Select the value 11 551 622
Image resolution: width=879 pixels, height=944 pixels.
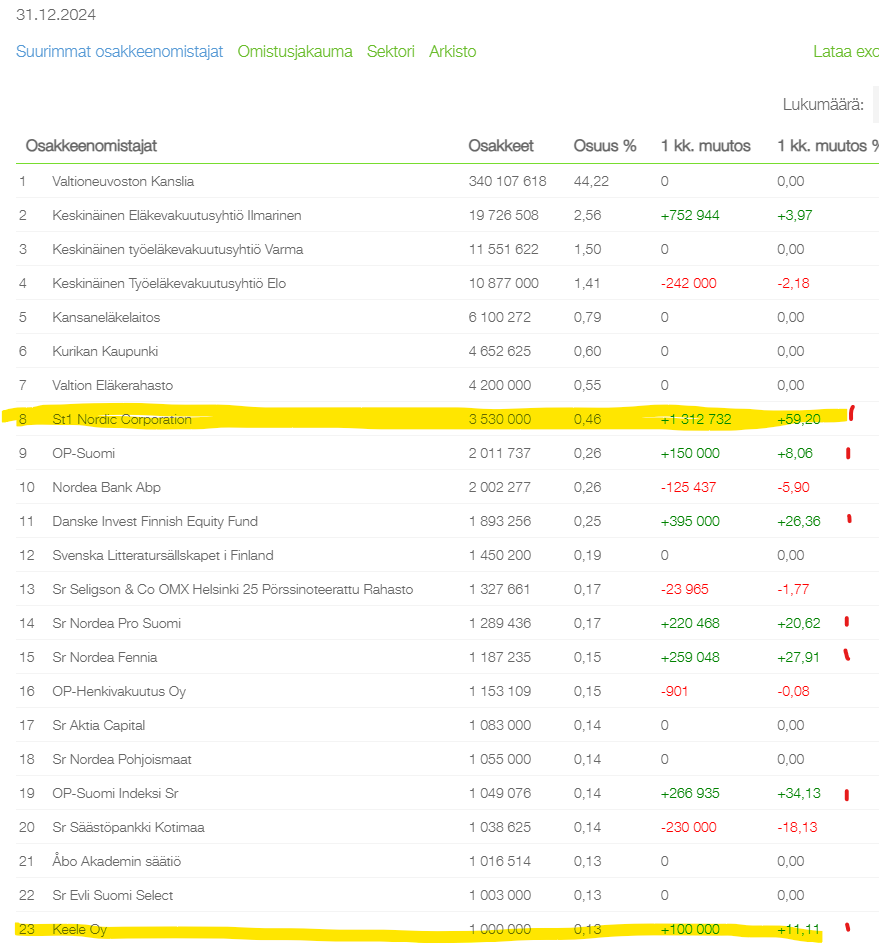coord(504,249)
